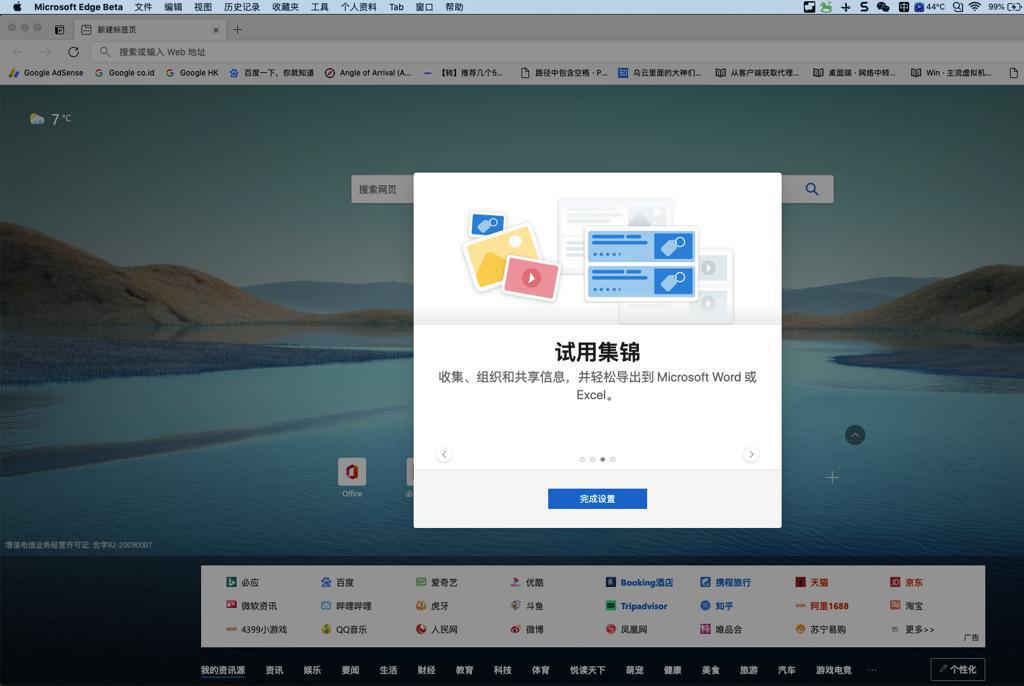Open the Tripadvisor link

(637, 606)
